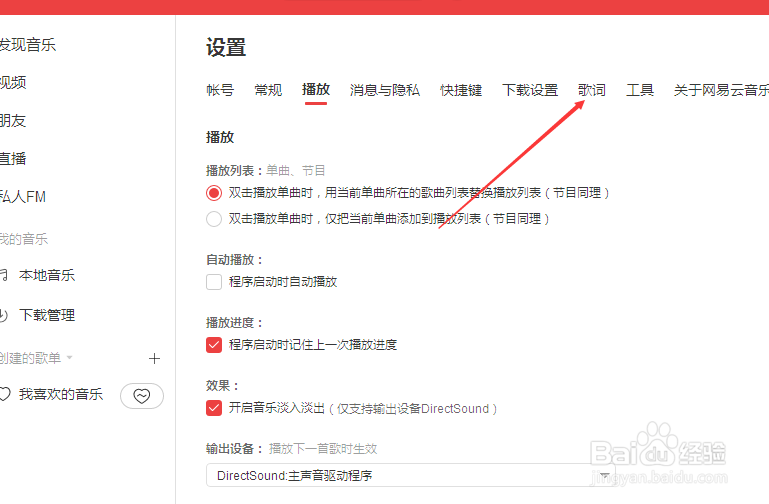Open the 关于网易云音乐 tab
This screenshot has width=769, height=504.
(721, 90)
